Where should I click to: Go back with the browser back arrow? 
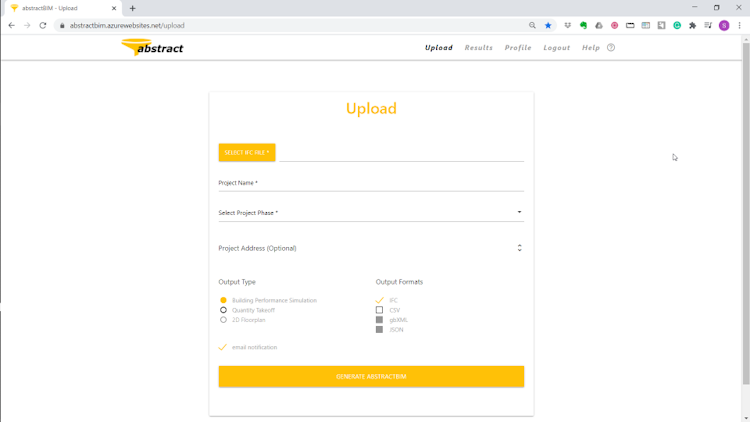[11, 25]
